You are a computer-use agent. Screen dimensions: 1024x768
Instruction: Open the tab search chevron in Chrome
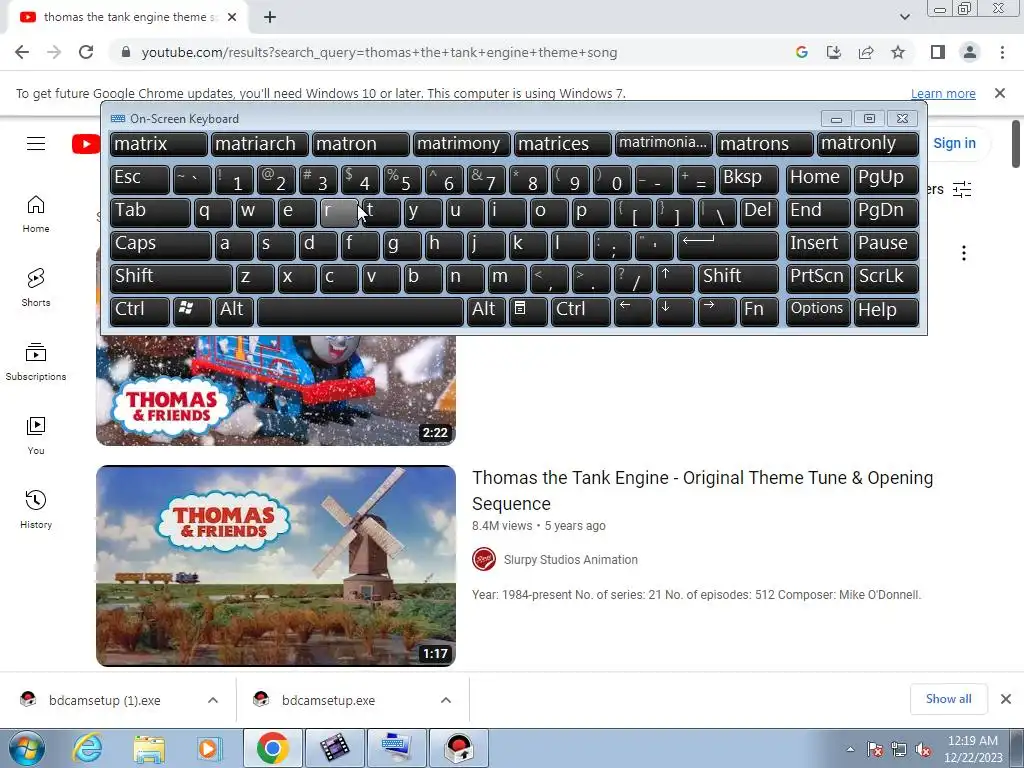click(904, 17)
